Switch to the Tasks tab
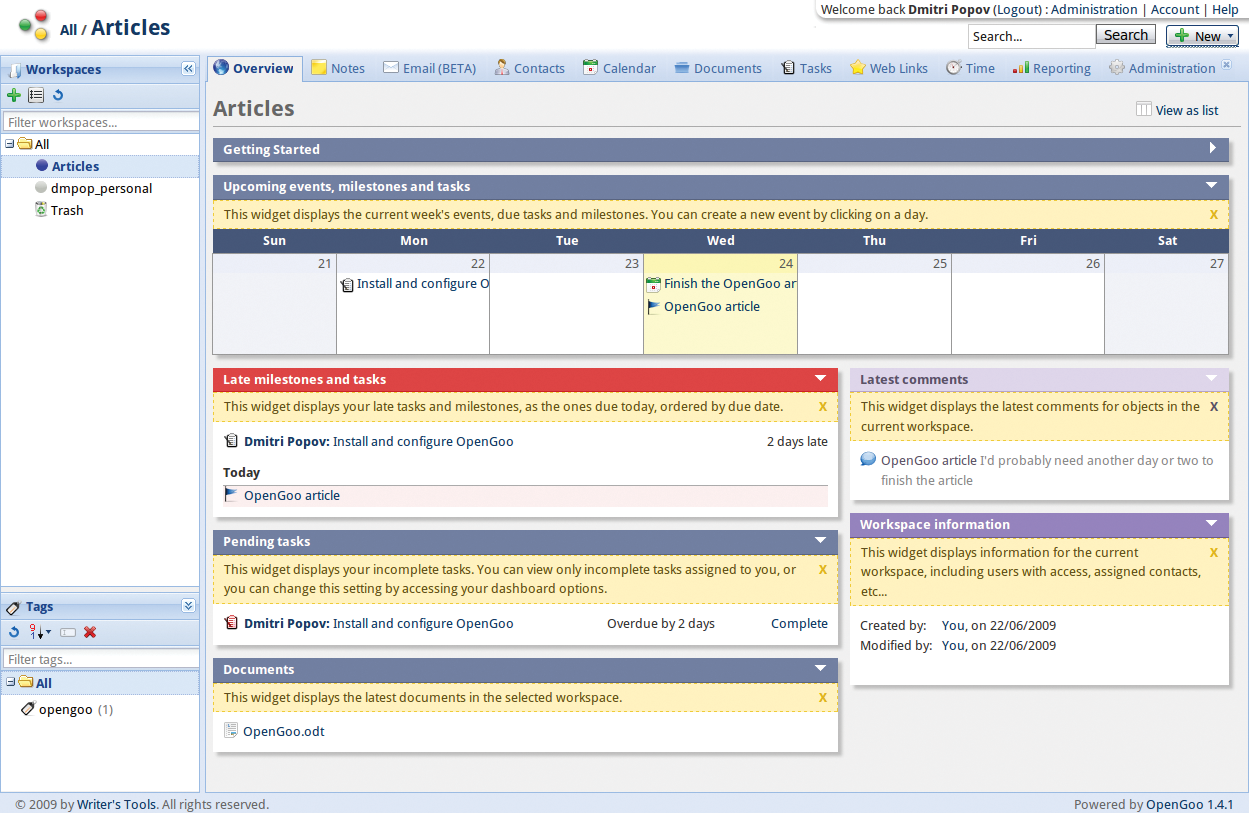 pyautogui.click(x=806, y=68)
